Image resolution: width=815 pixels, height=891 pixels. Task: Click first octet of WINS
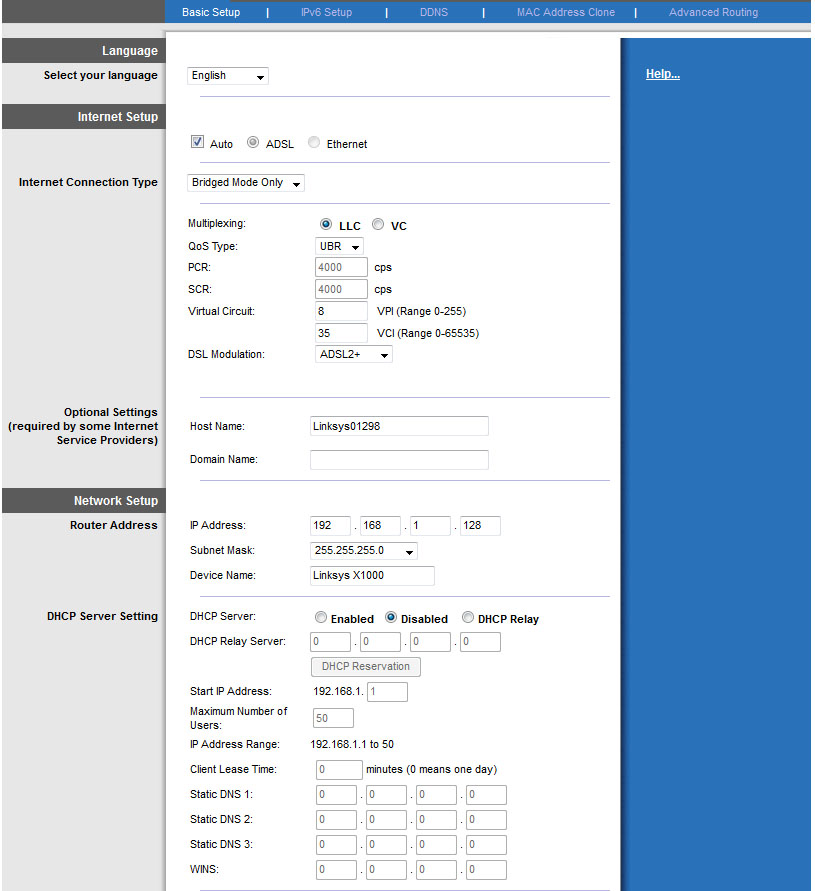(x=336, y=869)
